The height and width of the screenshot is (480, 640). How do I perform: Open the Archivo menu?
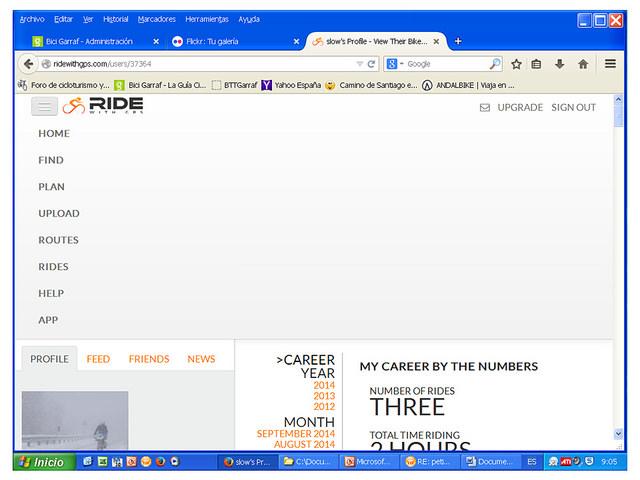click(32, 19)
